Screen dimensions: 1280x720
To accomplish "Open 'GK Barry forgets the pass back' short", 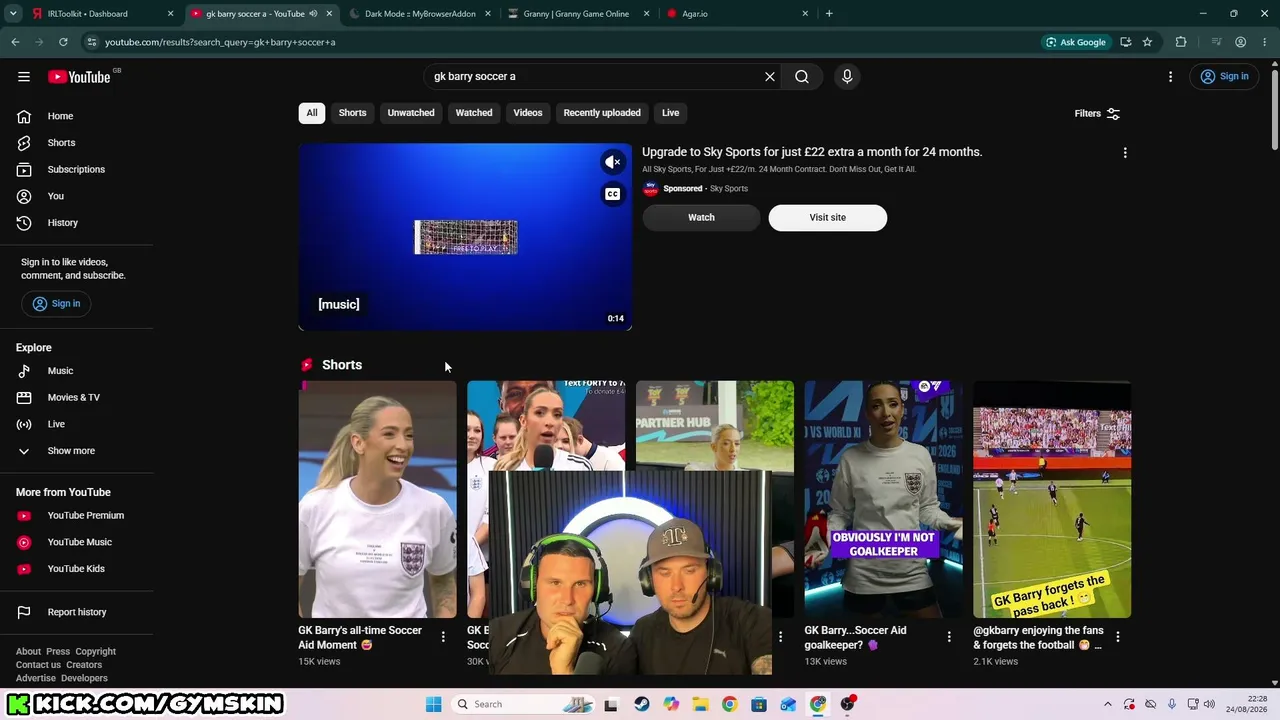I will pyautogui.click(x=1052, y=499).
